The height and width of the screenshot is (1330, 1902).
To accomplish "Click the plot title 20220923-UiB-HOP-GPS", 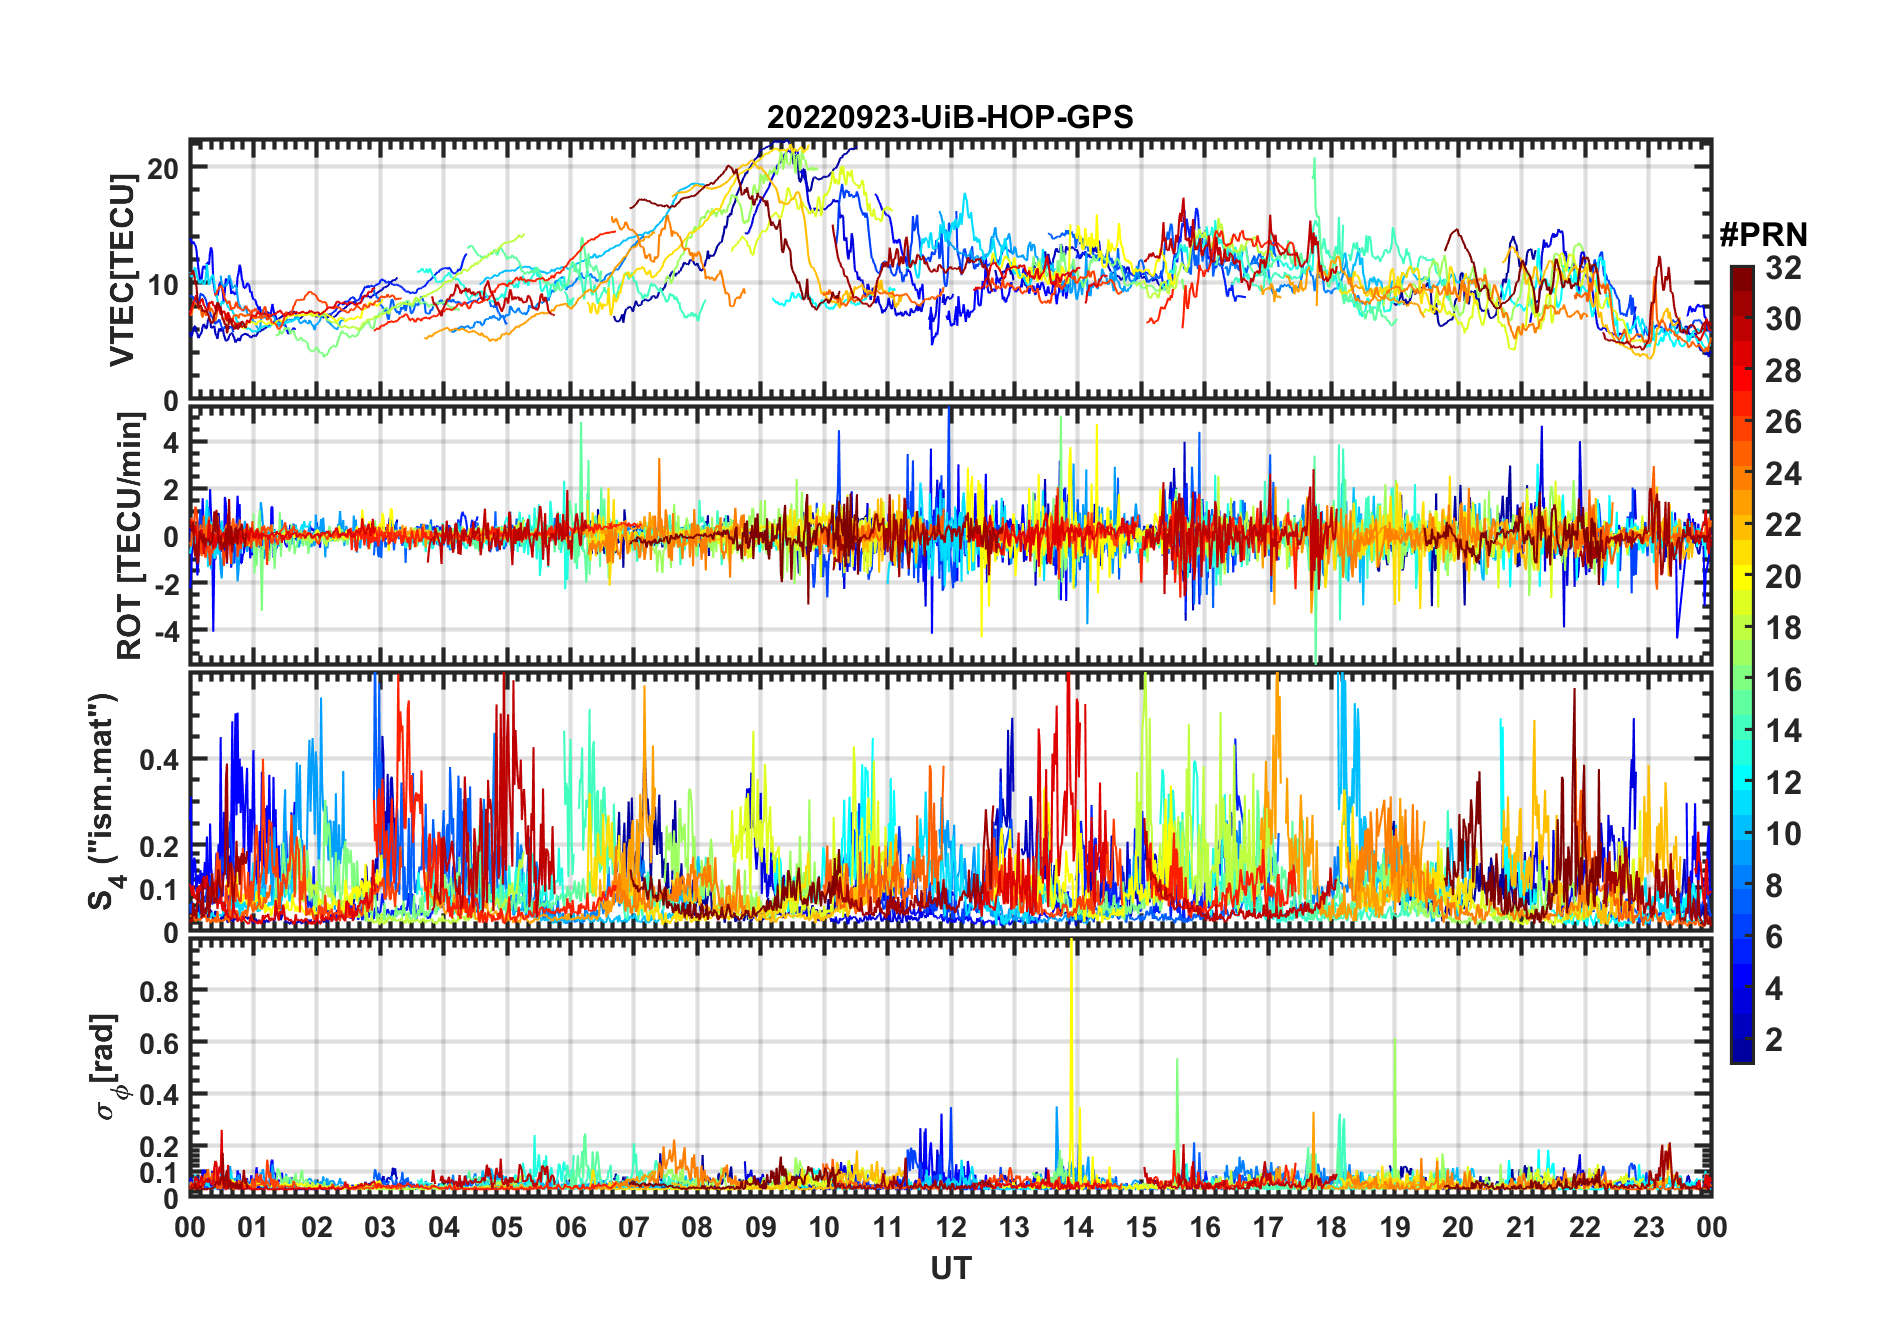I will pyautogui.click(x=950, y=118).
